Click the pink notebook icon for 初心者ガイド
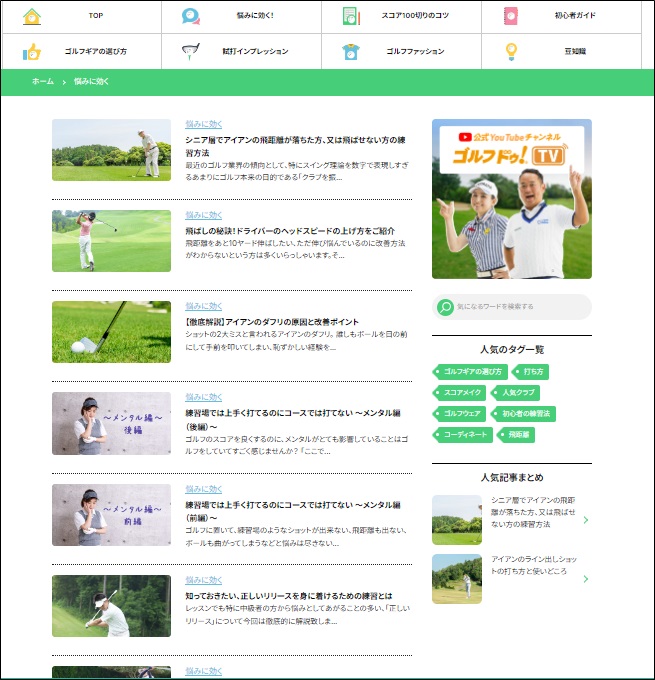Screen dimensions: 655x680 click(x=511, y=16)
